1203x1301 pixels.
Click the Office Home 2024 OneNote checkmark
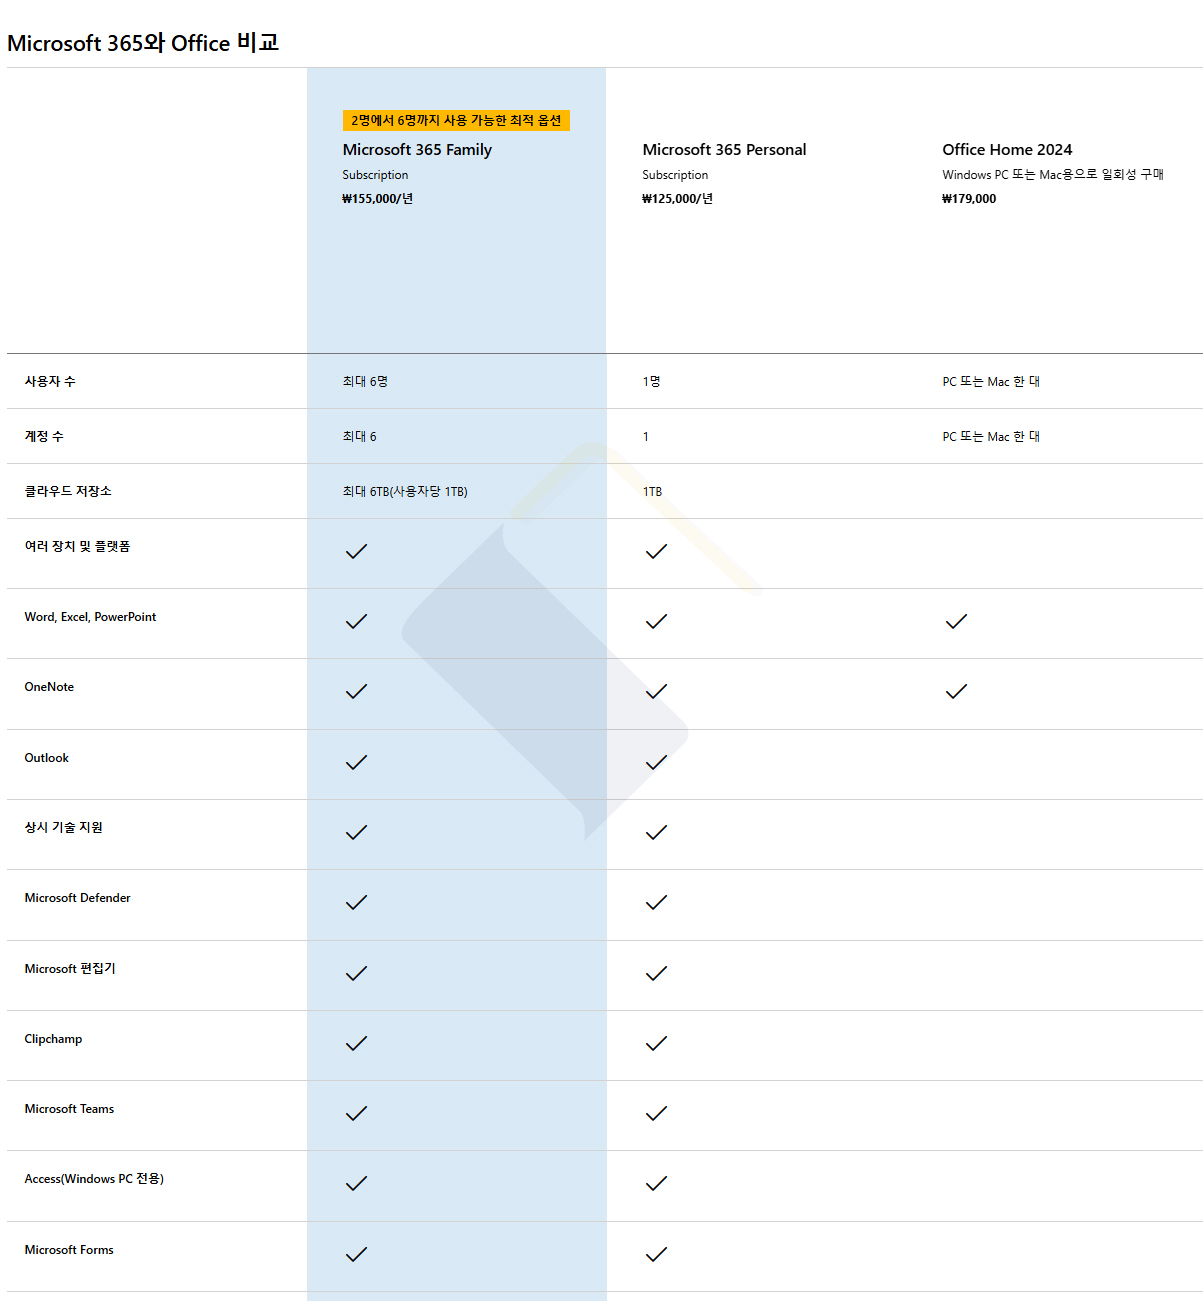pyautogui.click(x=956, y=692)
